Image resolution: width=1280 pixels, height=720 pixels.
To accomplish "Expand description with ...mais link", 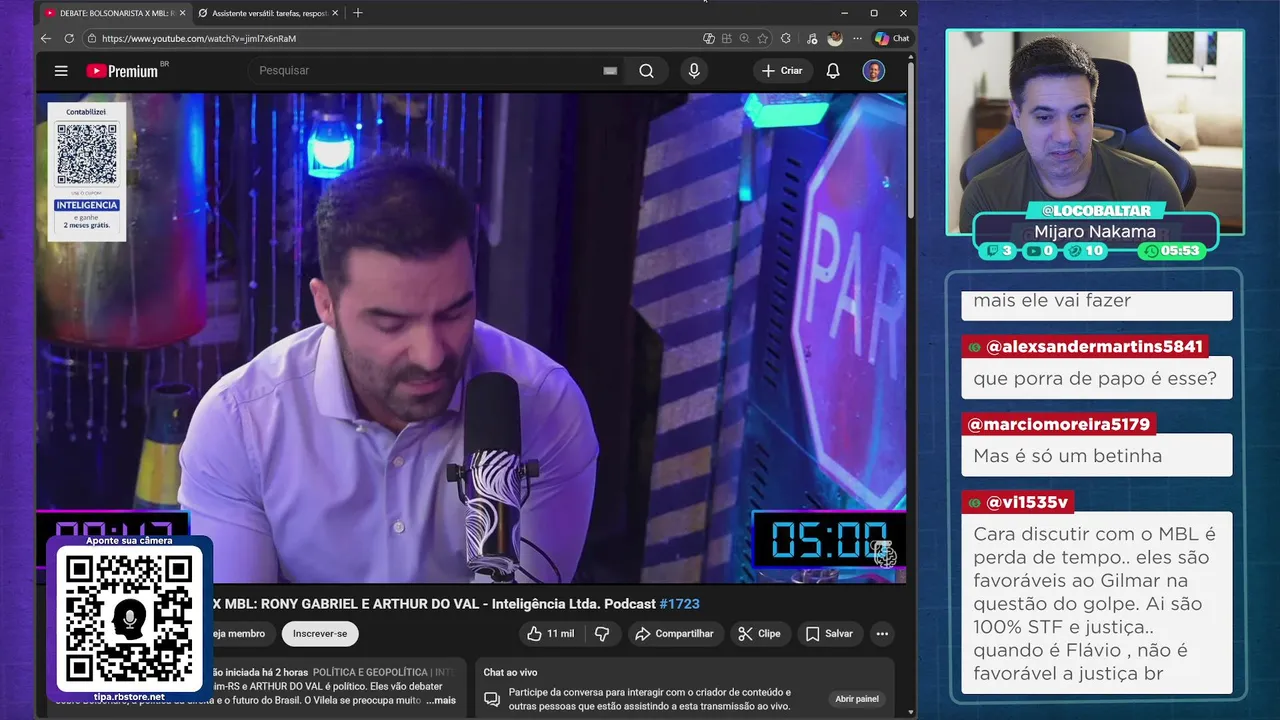I will point(440,700).
